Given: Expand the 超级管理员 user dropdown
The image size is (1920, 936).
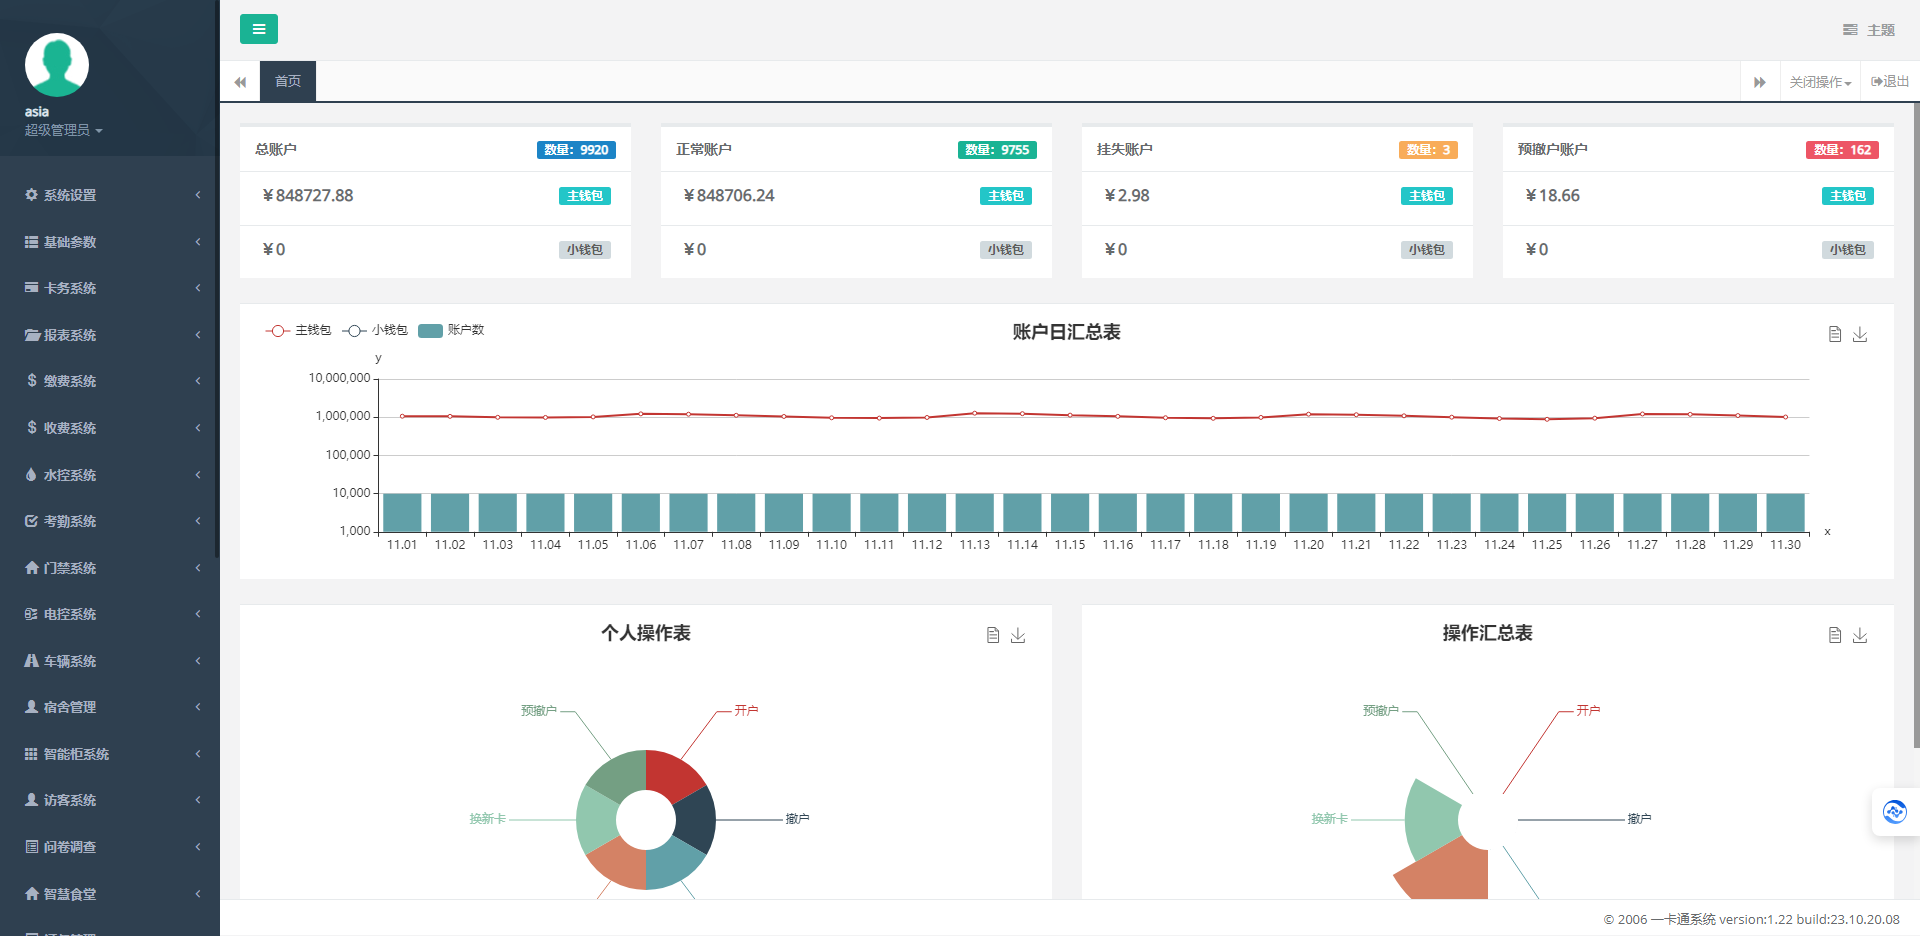Looking at the screenshot, I should click(x=64, y=130).
